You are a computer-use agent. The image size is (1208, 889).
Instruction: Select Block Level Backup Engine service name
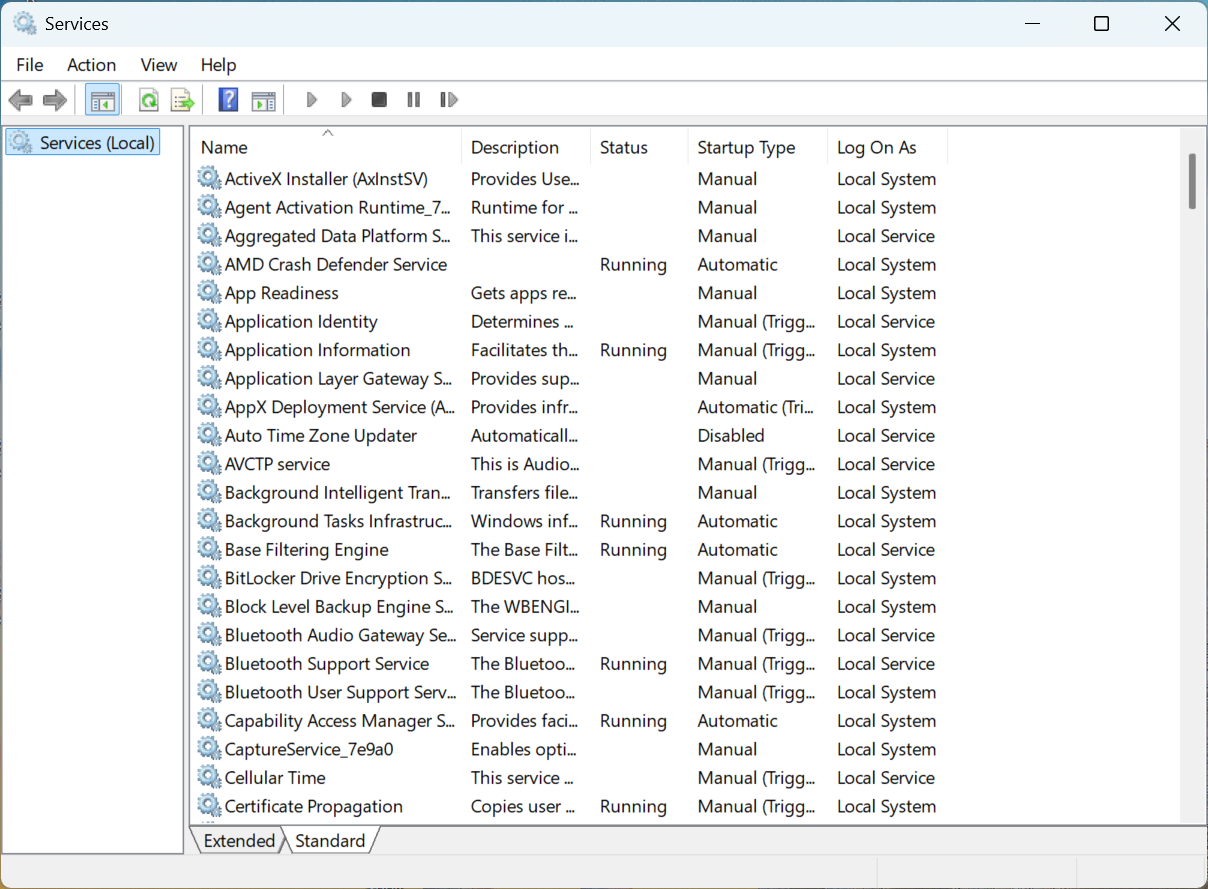click(x=340, y=606)
